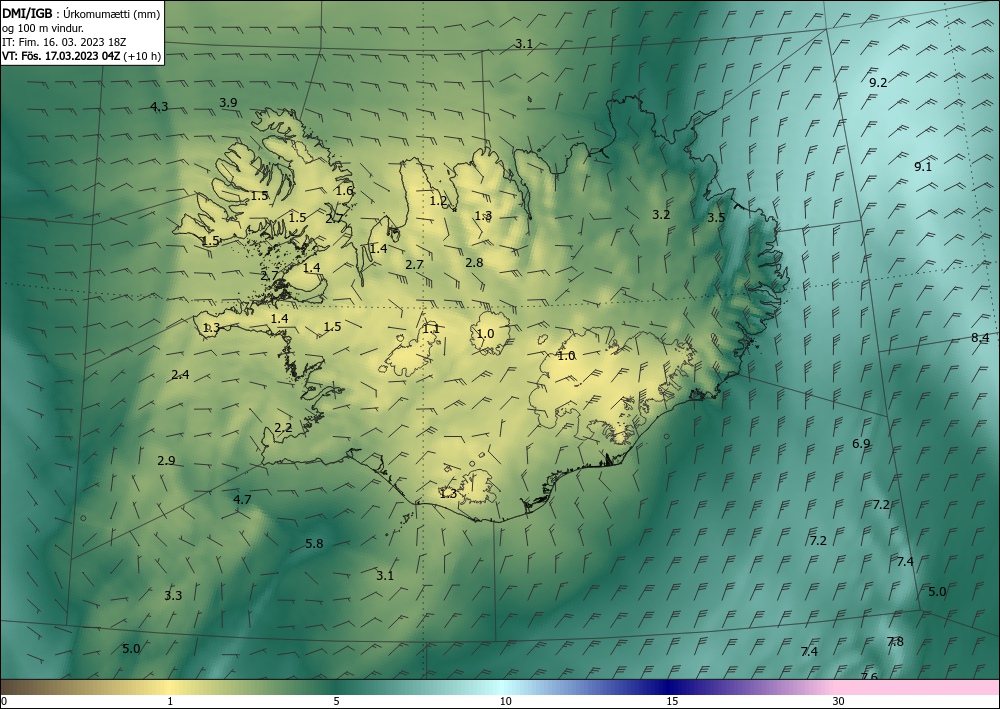The image size is (1000, 709).
Task: Click the "og 100 m vindur." caption line
Action: tap(43, 28)
